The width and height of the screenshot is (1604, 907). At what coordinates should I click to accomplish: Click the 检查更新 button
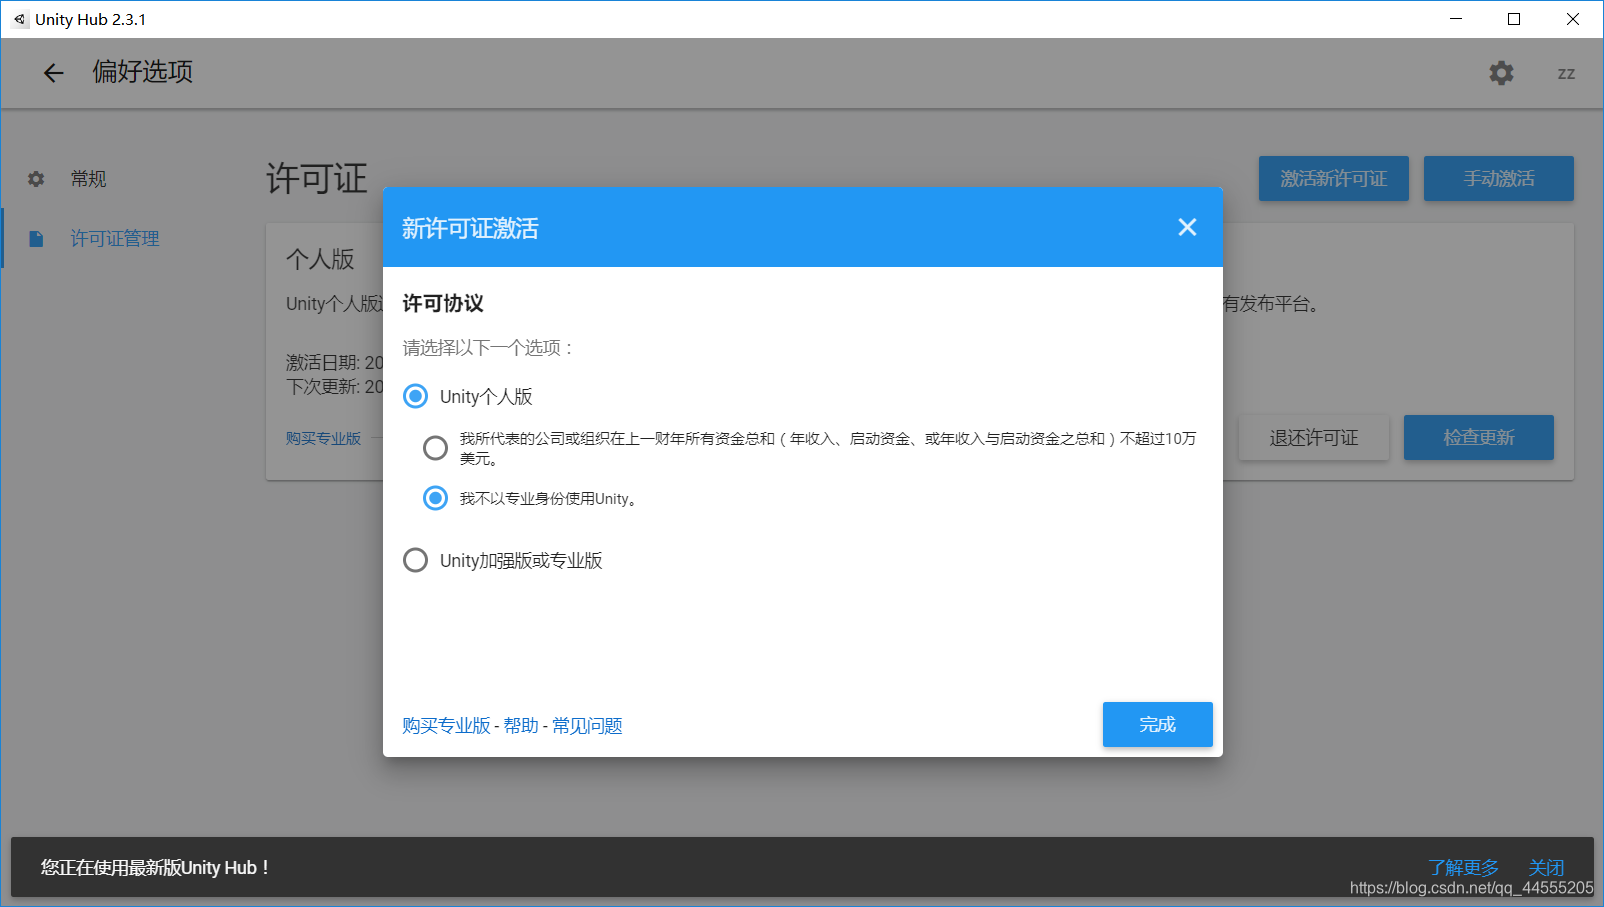[1478, 437]
